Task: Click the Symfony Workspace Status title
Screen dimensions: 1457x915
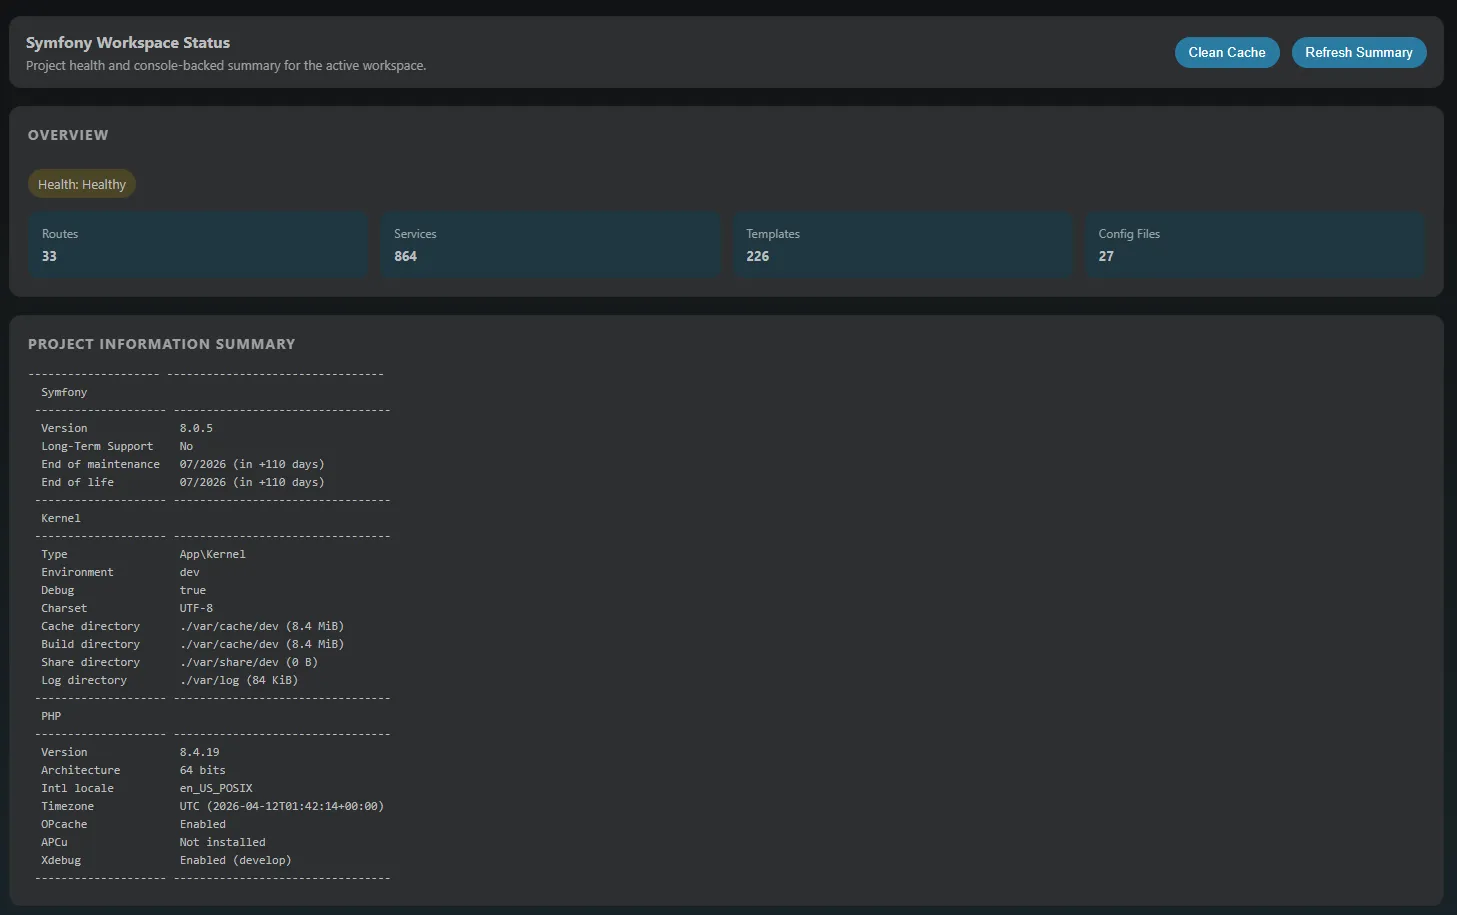Action: click(128, 43)
